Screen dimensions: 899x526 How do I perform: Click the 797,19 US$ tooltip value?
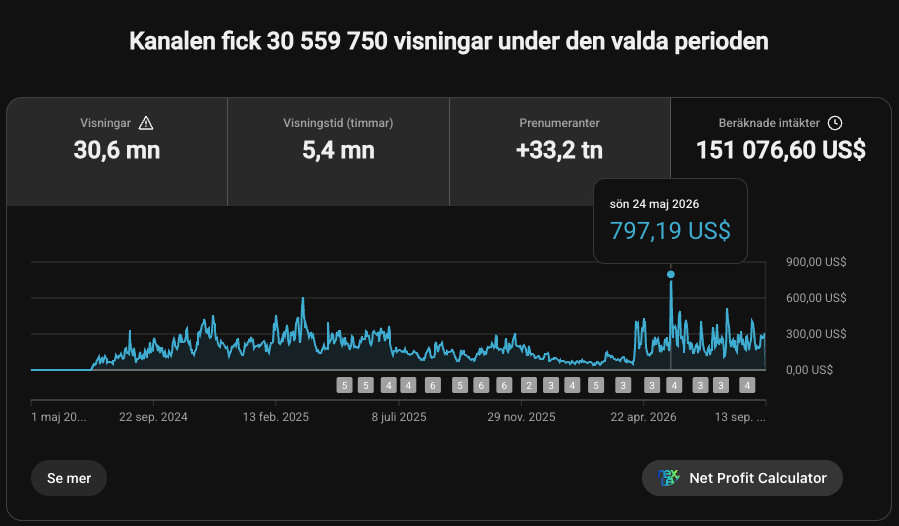[670, 231]
